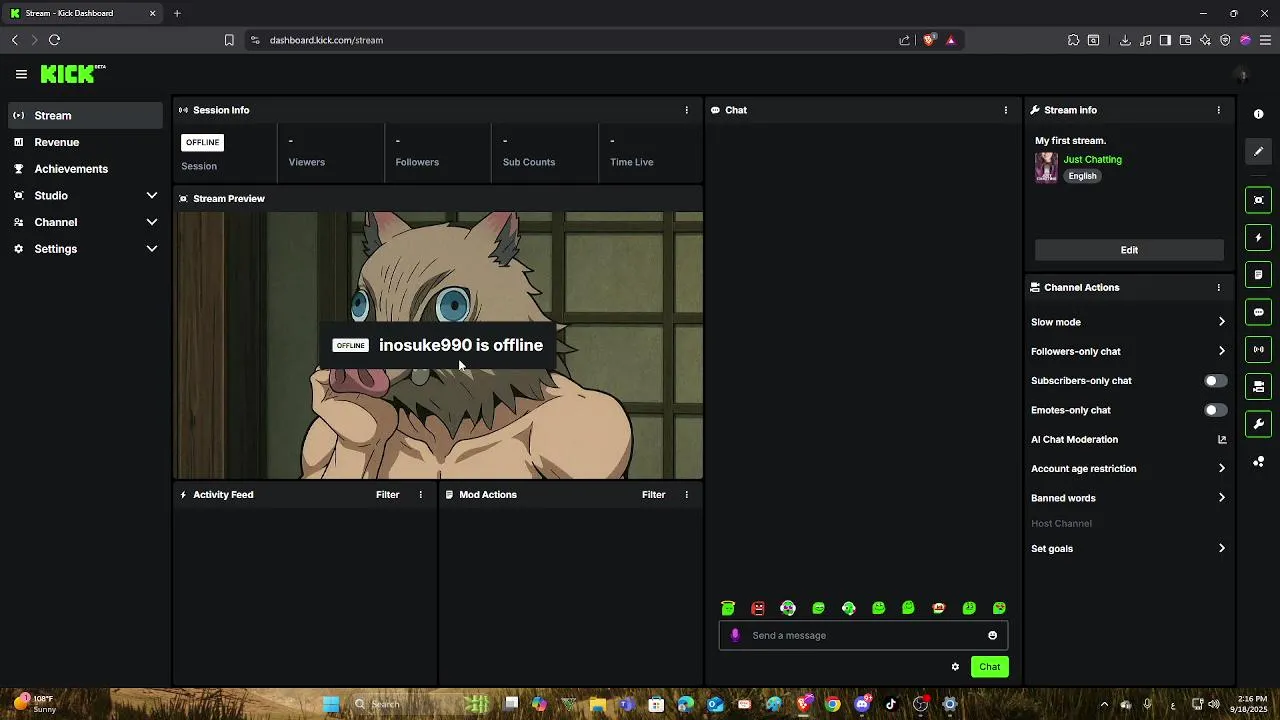Open Google Chrome from the taskbar
Viewport: 1280px width, 720px height.
(832, 704)
